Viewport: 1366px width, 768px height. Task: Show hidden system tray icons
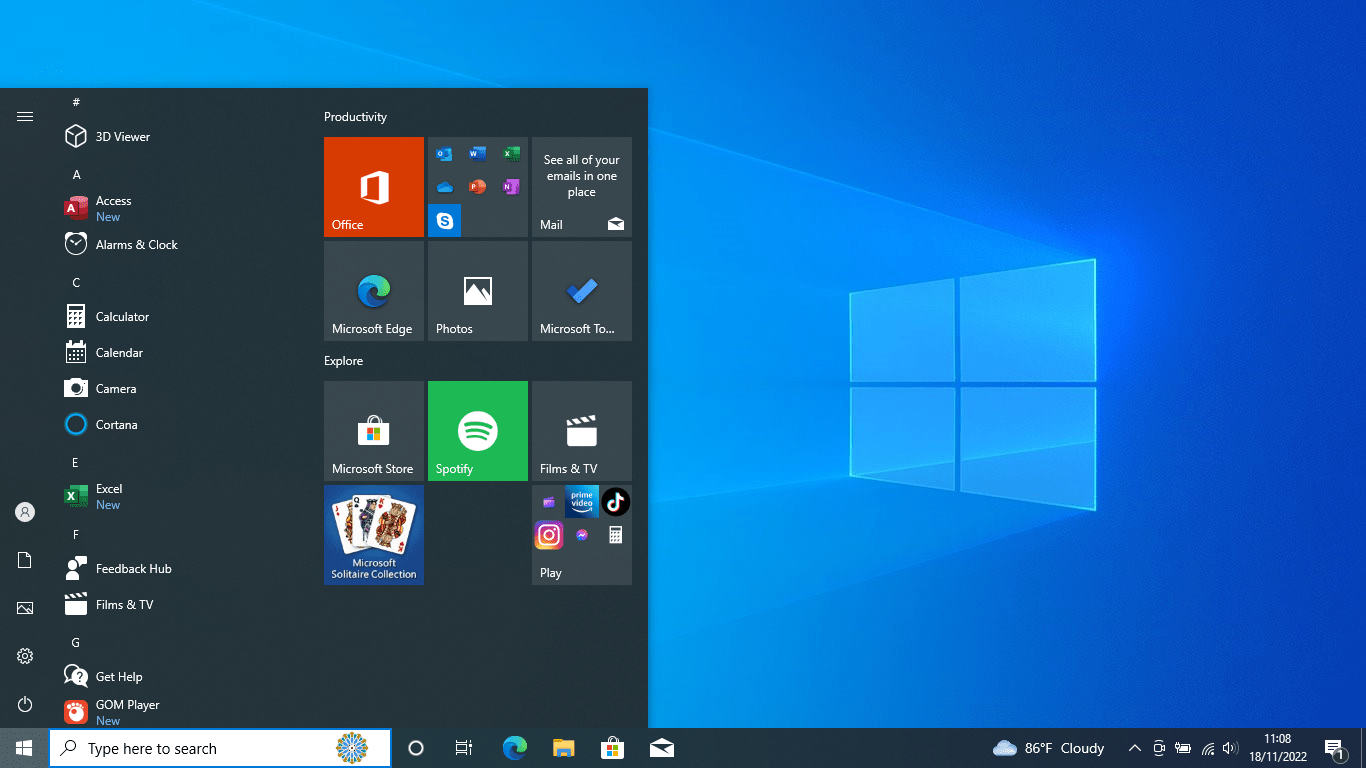point(1134,748)
